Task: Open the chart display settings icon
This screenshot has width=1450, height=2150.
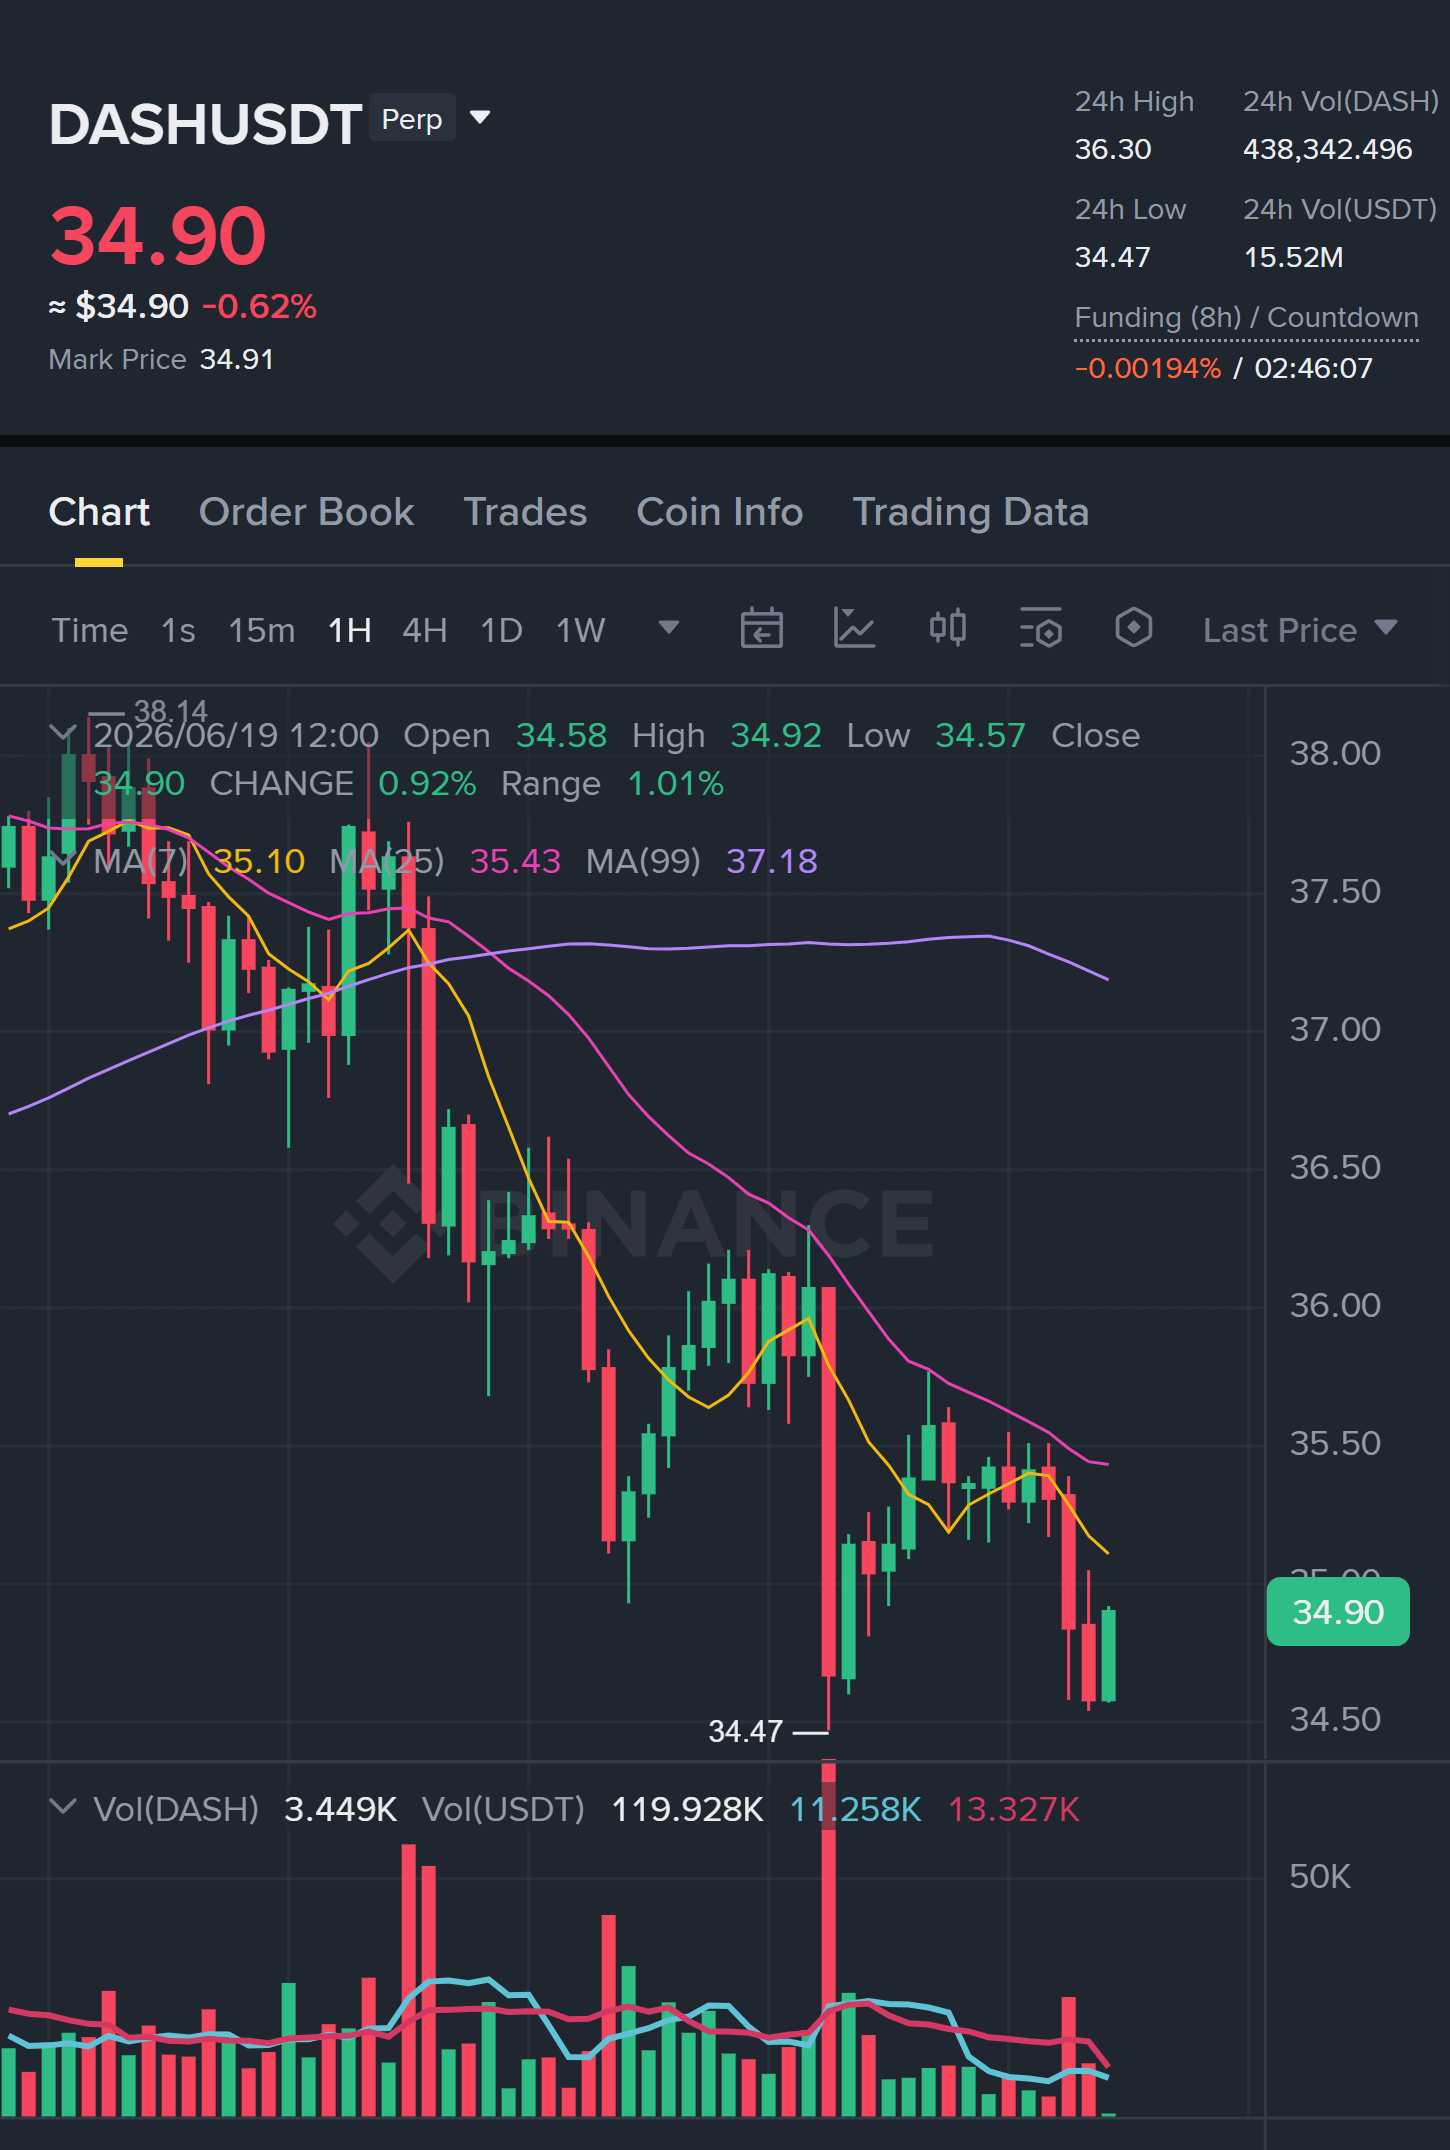Action: click(1041, 629)
